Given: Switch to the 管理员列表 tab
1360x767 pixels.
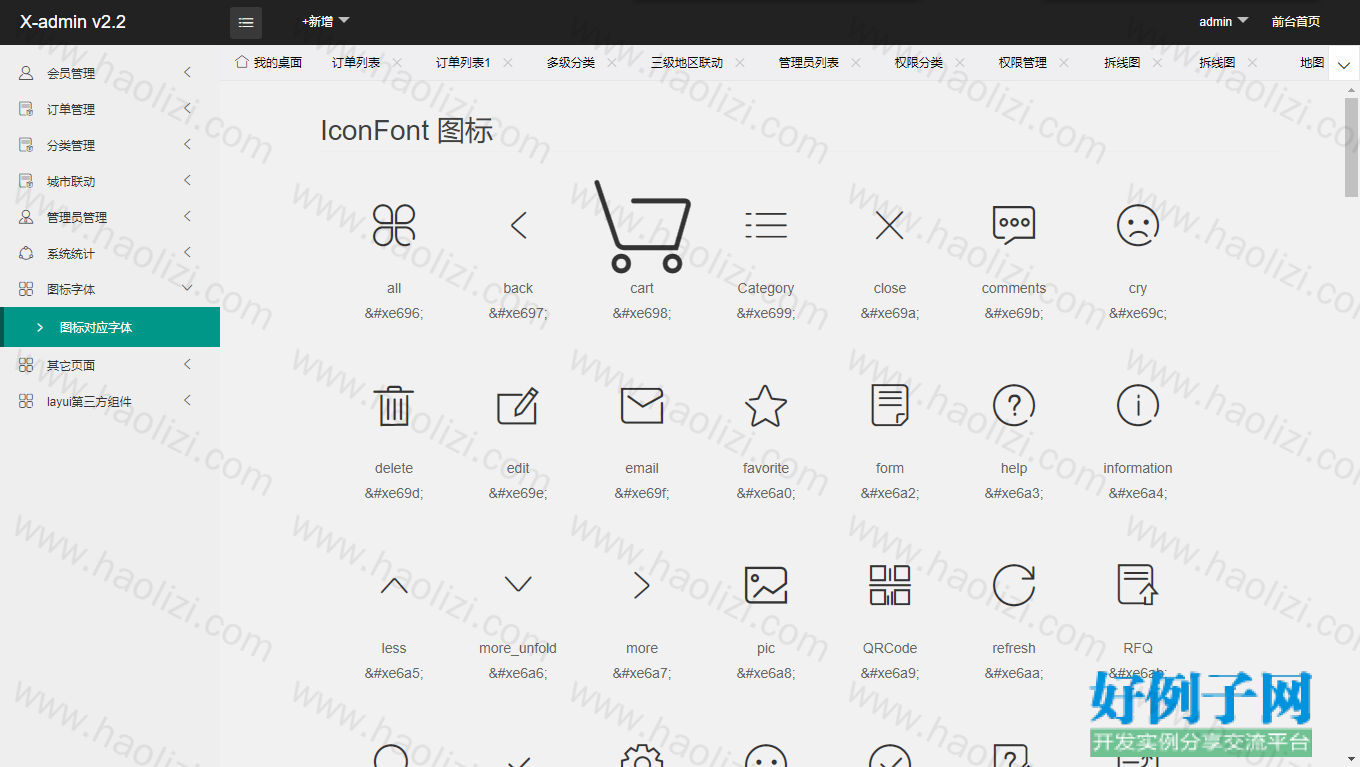Looking at the screenshot, I should coord(809,62).
